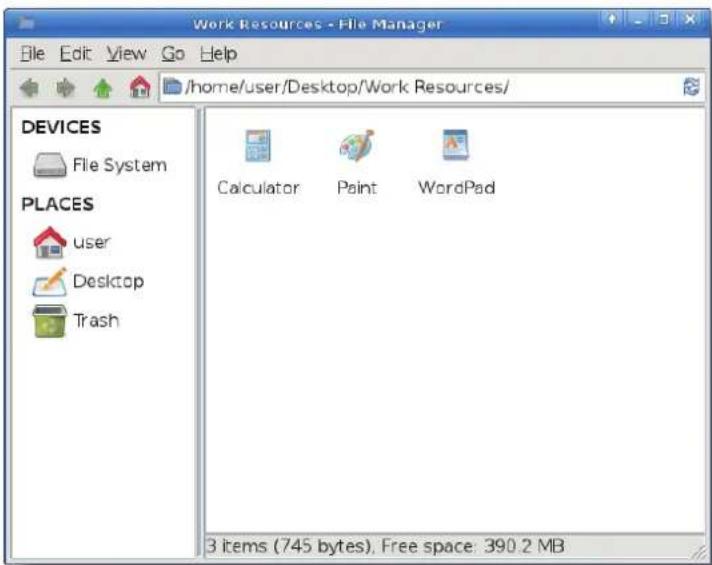Select the Desktop label under Places
This screenshot has height=565, width=712.
pos(108,281)
